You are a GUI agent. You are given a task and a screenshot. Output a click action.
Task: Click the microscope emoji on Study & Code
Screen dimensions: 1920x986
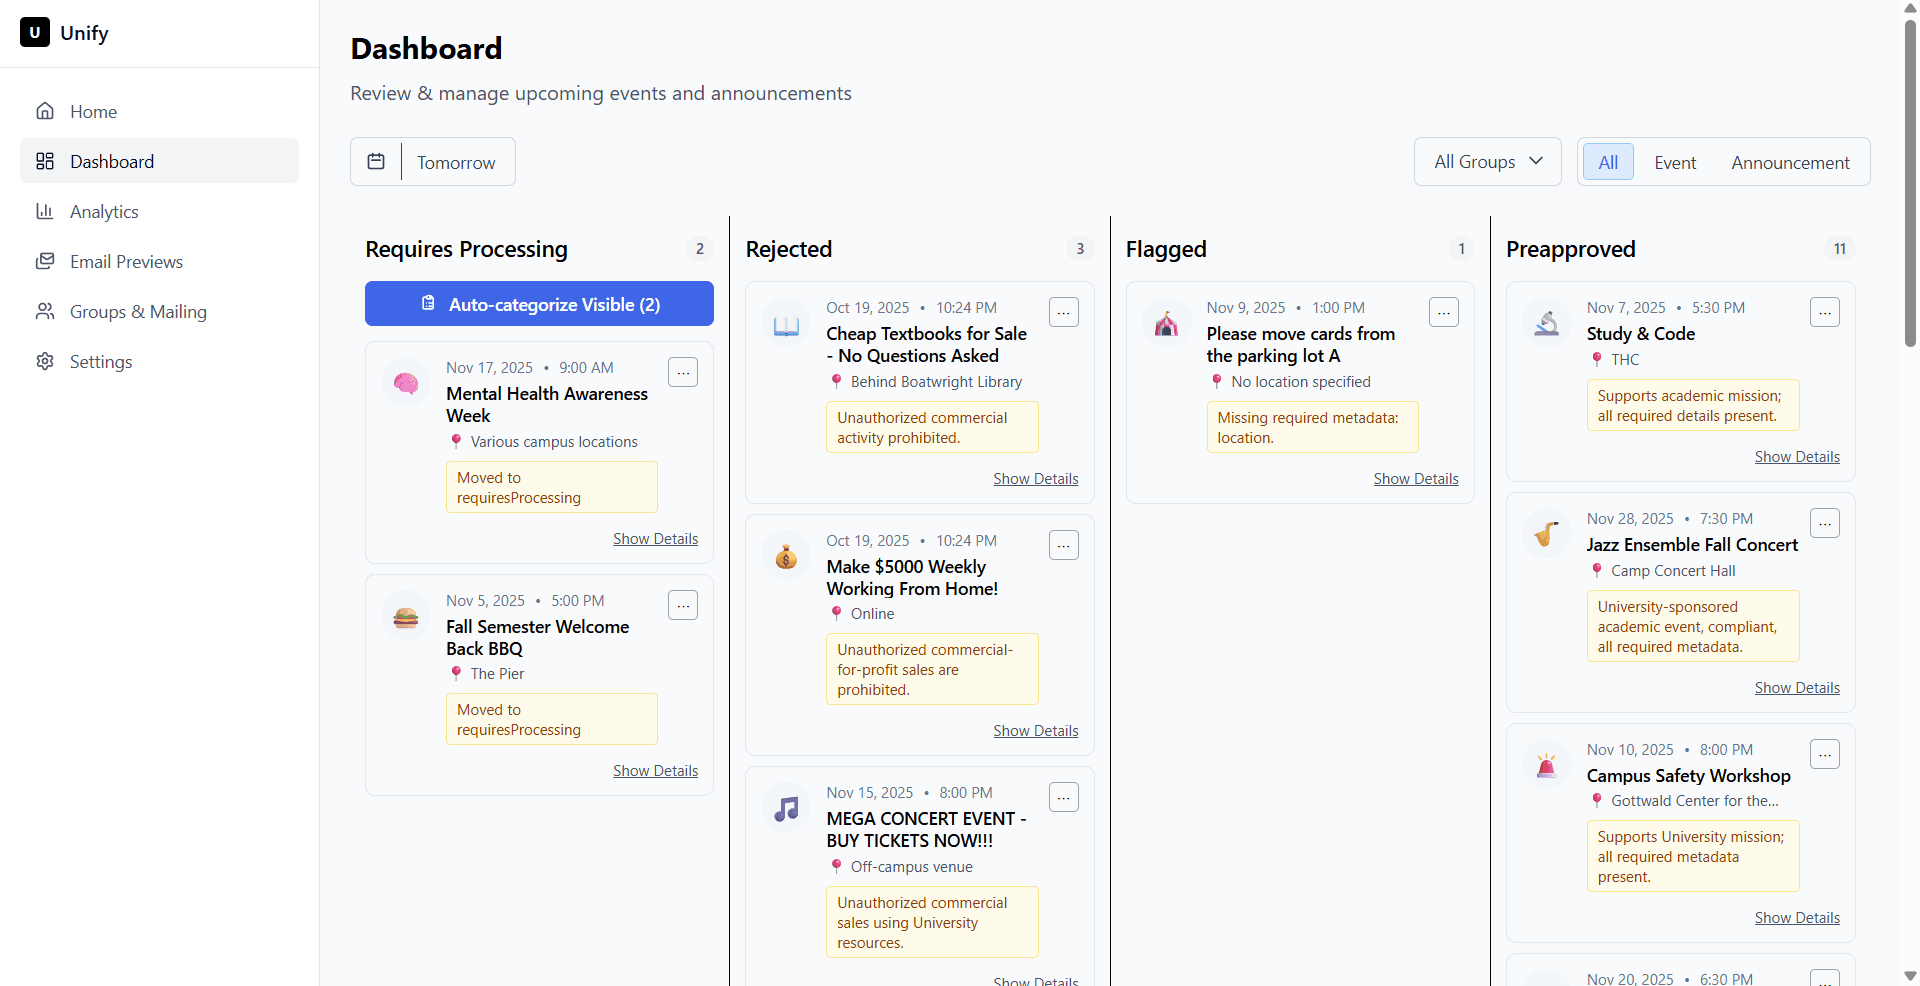(1547, 323)
